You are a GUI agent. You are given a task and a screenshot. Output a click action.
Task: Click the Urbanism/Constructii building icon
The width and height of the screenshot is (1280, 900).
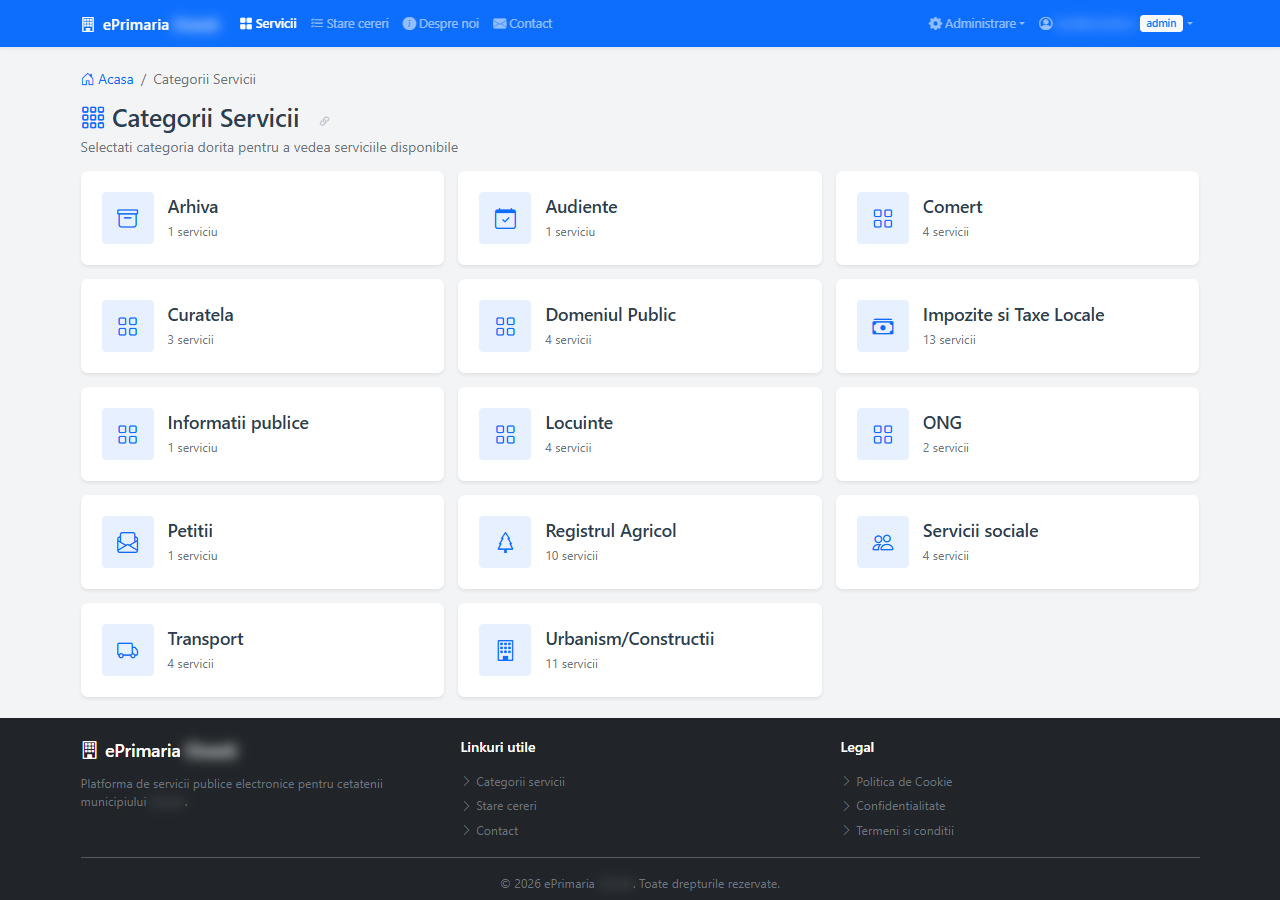tap(505, 650)
